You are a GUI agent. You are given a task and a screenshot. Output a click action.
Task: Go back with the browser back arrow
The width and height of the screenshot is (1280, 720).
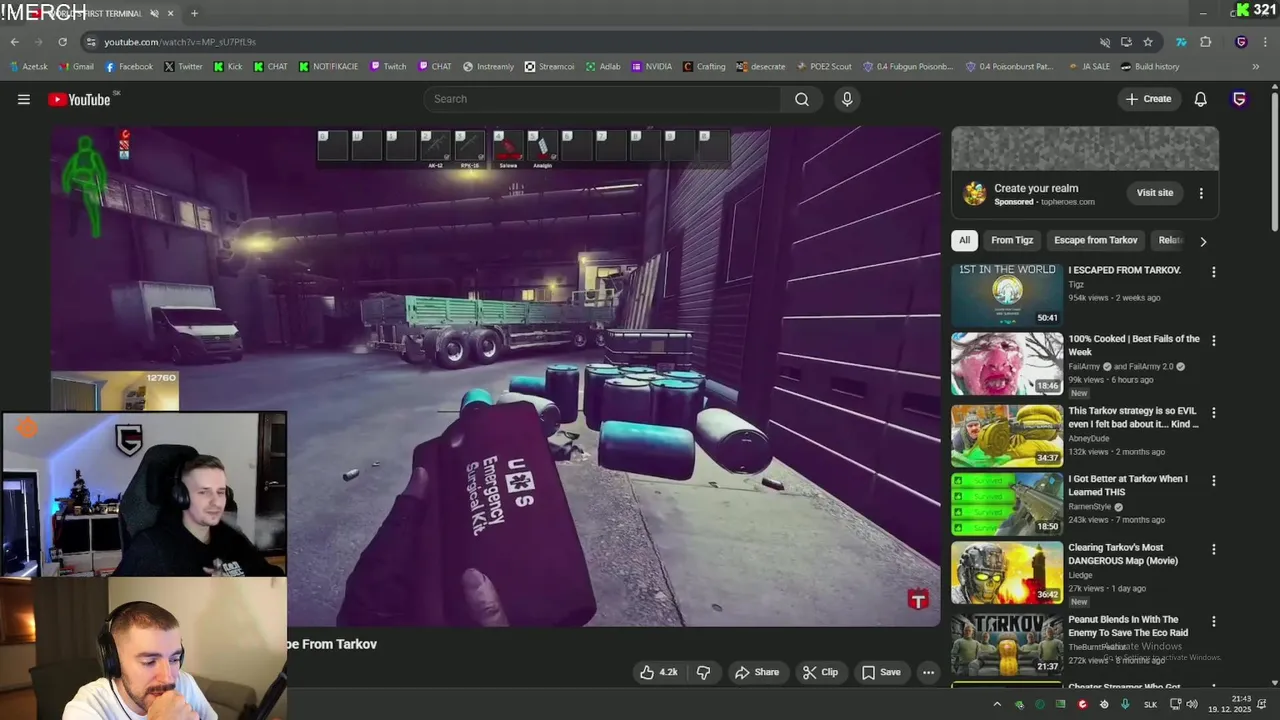[x=14, y=42]
